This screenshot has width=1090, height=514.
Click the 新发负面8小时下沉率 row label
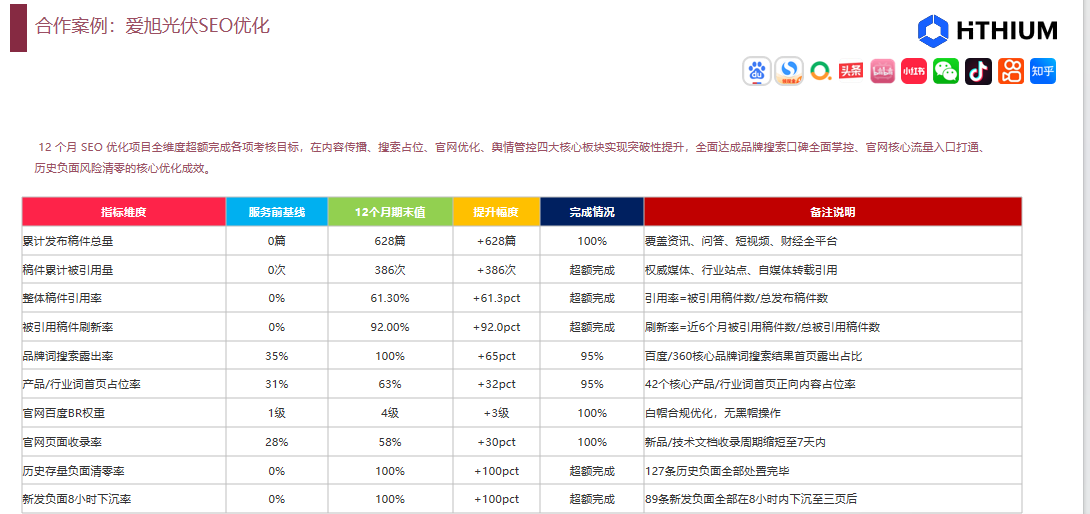click(76, 499)
